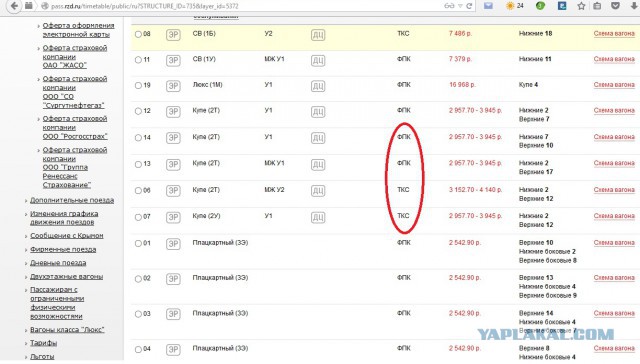The image size is (640, 364).
Task: Click the ДЦ icon in car 11 row
Action: [x=318, y=60]
